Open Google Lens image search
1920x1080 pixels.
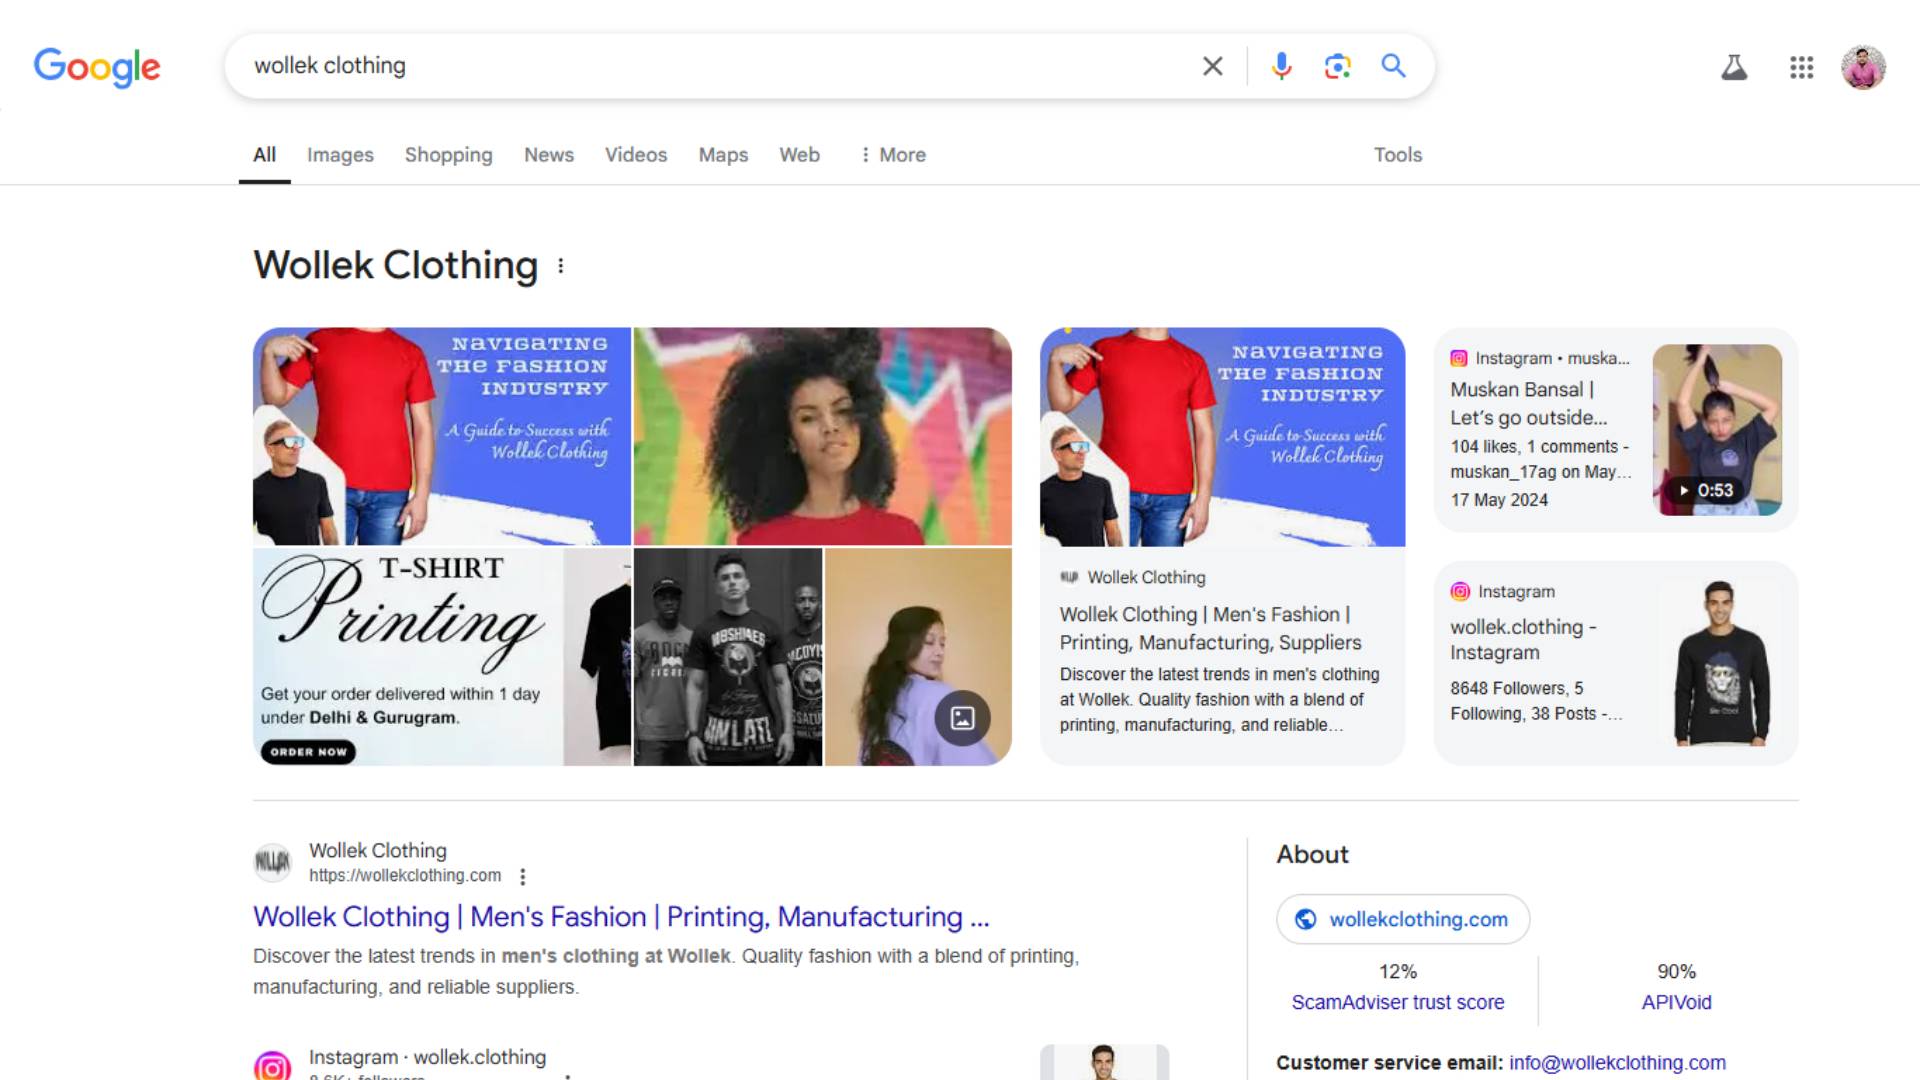click(x=1337, y=66)
